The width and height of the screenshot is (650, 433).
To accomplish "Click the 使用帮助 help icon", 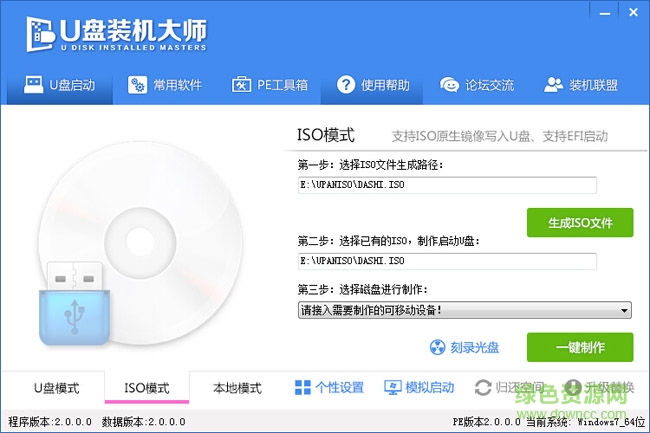I will click(346, 84).
